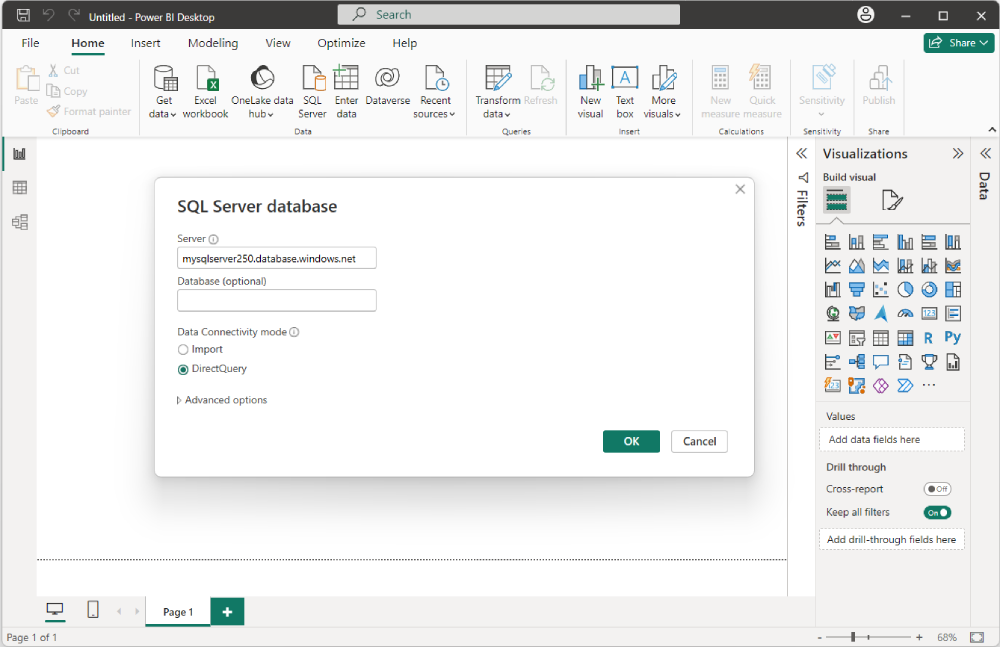Viewport: 1000px width, 647px height.
Task: Select the Q&A speech bubble visual
Action: [x=881, y=362]
